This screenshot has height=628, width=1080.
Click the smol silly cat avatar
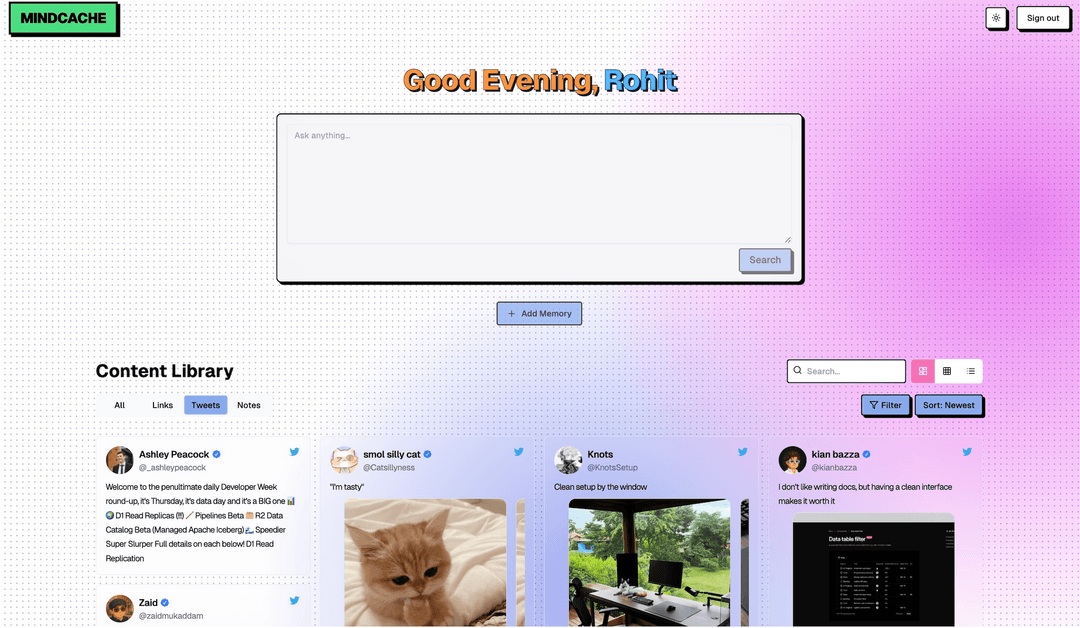click(344, 460)
